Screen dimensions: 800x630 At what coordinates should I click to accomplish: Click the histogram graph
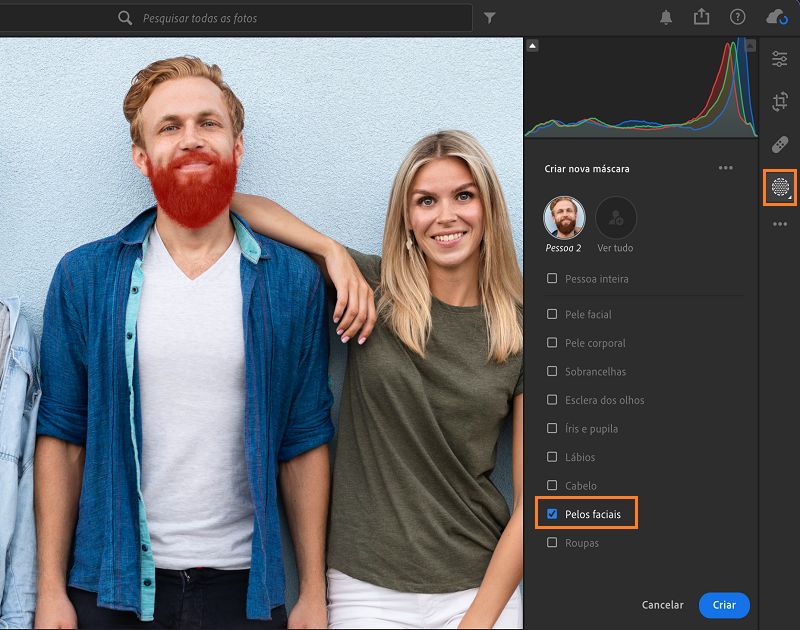click(641, 88)
